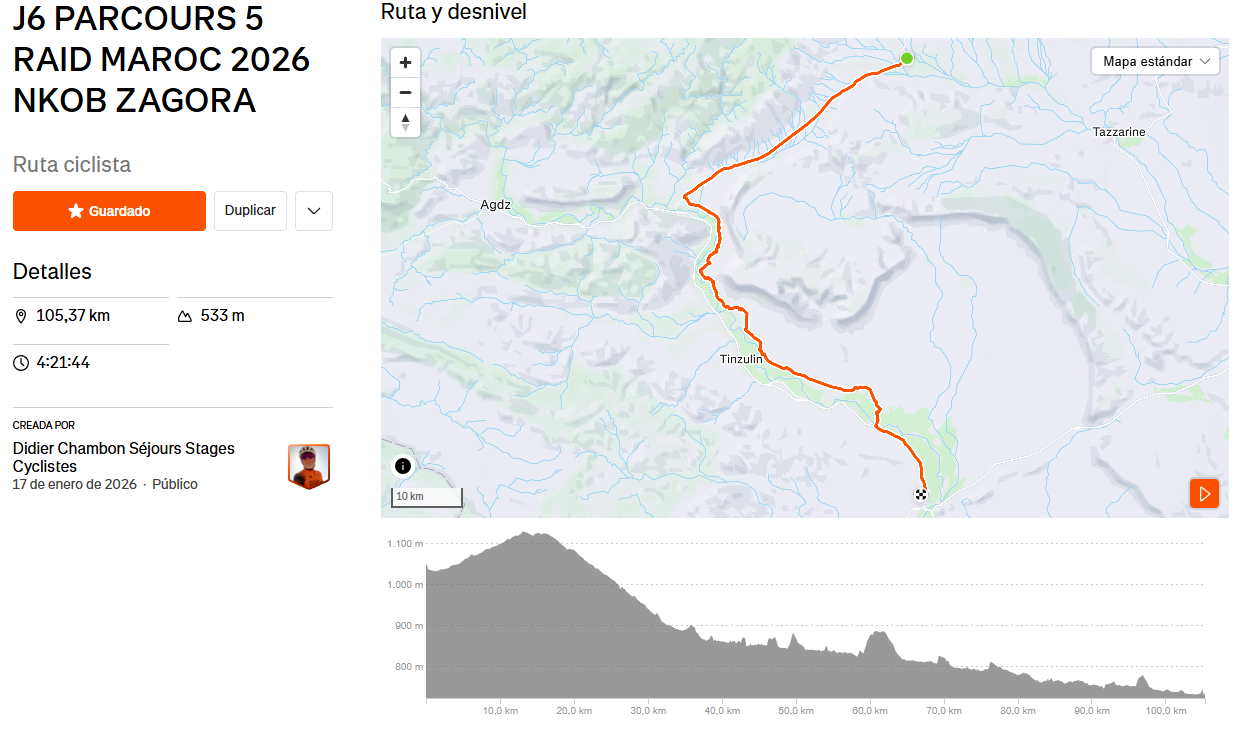Expand more options chevron beside Duplicar
The height and width of the screenshot is (735, 1246).
tap(314, 211)
